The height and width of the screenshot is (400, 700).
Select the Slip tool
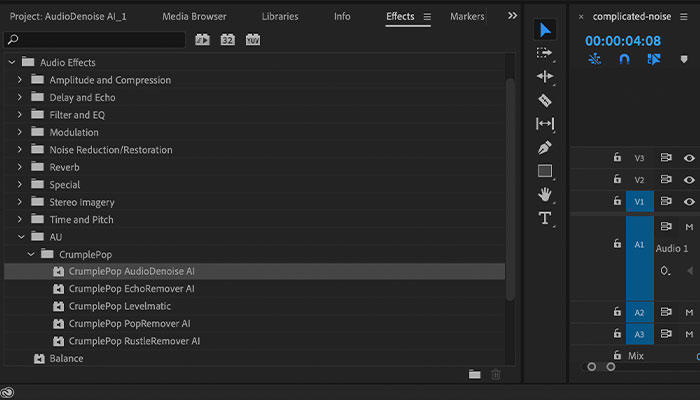(545, 124)
